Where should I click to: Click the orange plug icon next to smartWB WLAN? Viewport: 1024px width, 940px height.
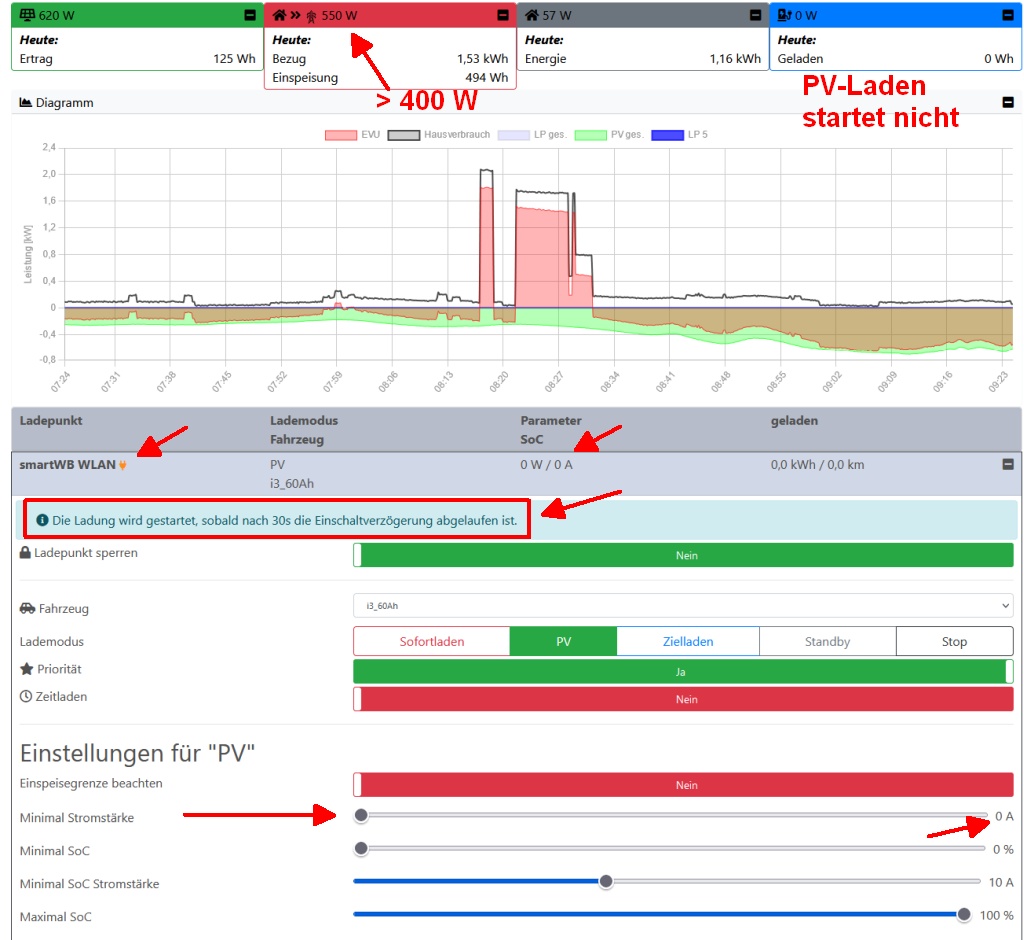pos(123,465)
